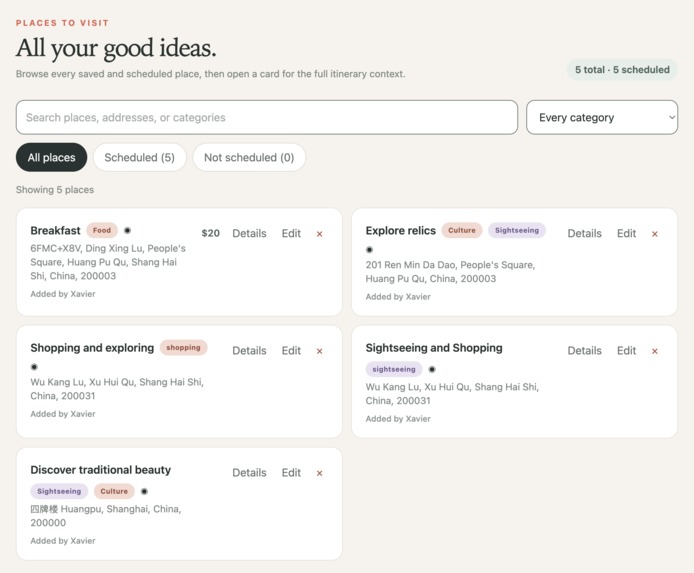This screenshot has width=694, height=573.
Task: Edit the Breakfast place
Action: pos(291,233)
